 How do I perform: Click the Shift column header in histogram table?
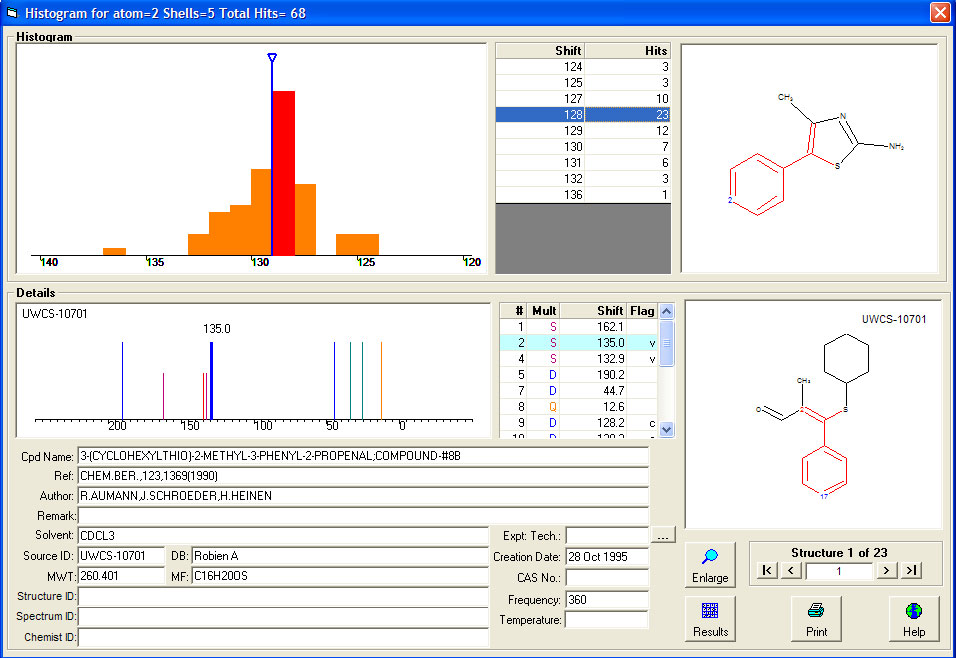pyautogui.click(x=541, y=51)
